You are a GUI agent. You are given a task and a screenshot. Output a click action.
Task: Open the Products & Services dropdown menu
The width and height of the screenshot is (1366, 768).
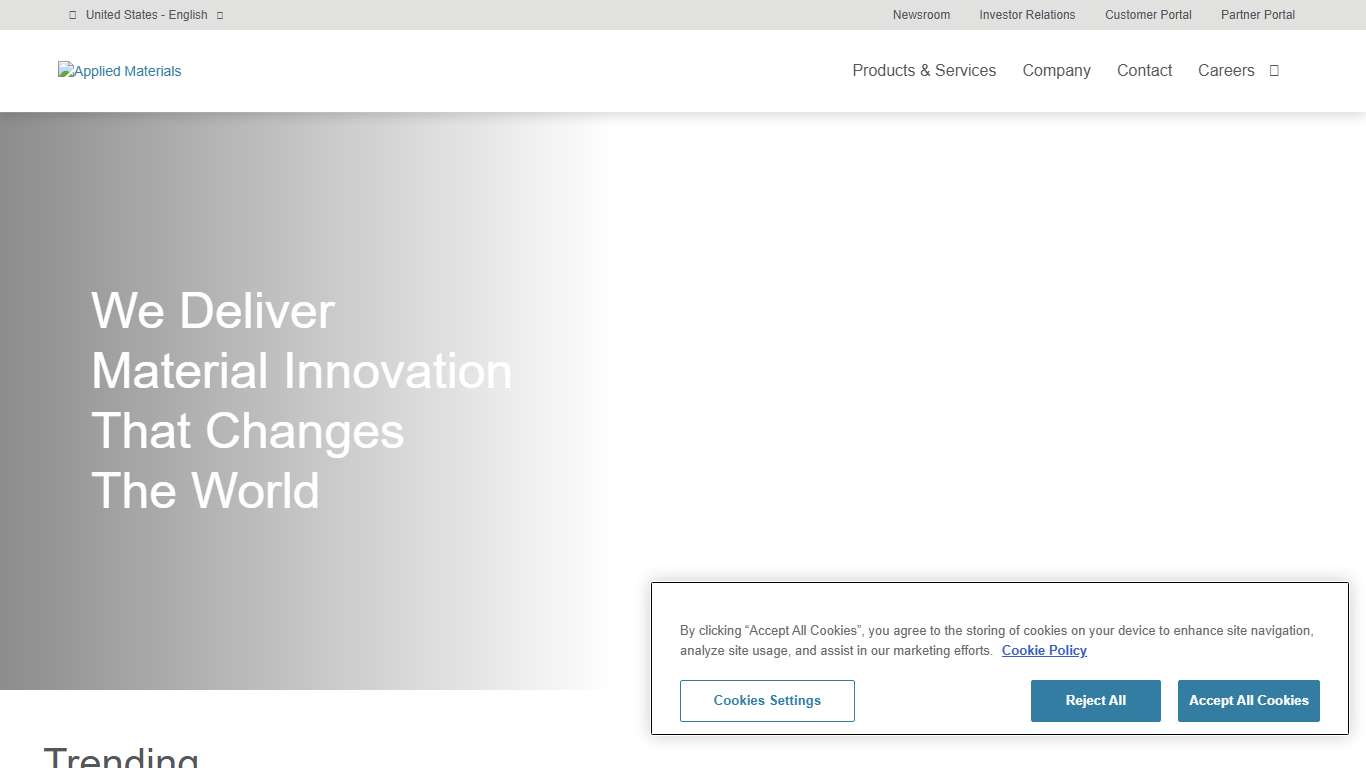924,70
